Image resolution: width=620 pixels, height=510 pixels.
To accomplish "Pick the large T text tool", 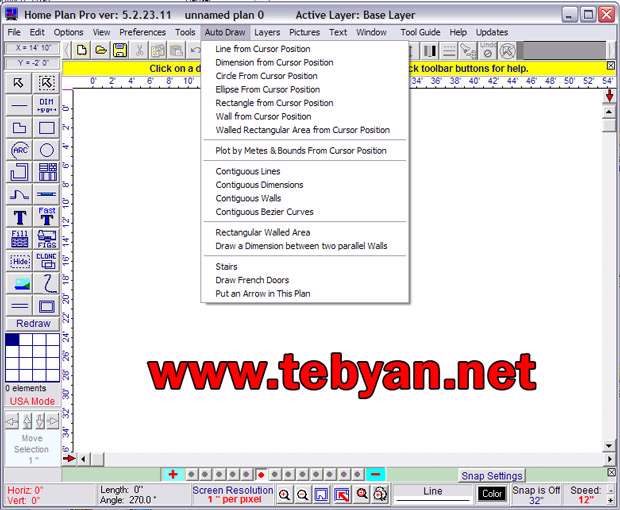I will pyautogui.click(x=19, y=217).
